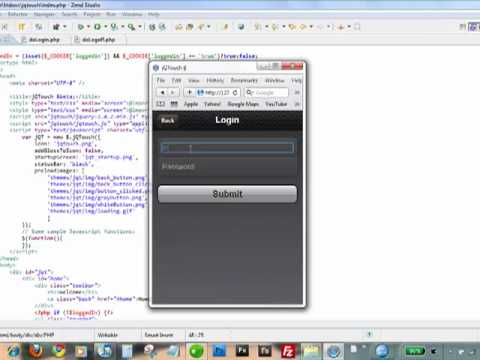Open the View menu in Safari window
Viewport: 480px width, 360px height.
pyautogui.click(x=193, y=80)
